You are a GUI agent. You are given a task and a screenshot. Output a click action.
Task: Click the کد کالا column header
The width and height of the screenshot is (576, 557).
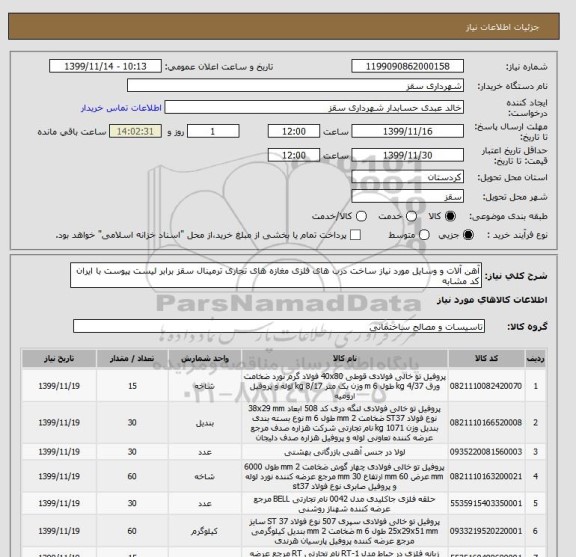(x=486, y=358)
